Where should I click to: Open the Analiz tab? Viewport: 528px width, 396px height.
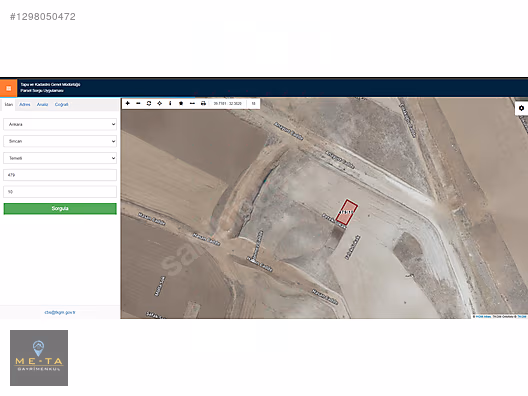(42, 104)
